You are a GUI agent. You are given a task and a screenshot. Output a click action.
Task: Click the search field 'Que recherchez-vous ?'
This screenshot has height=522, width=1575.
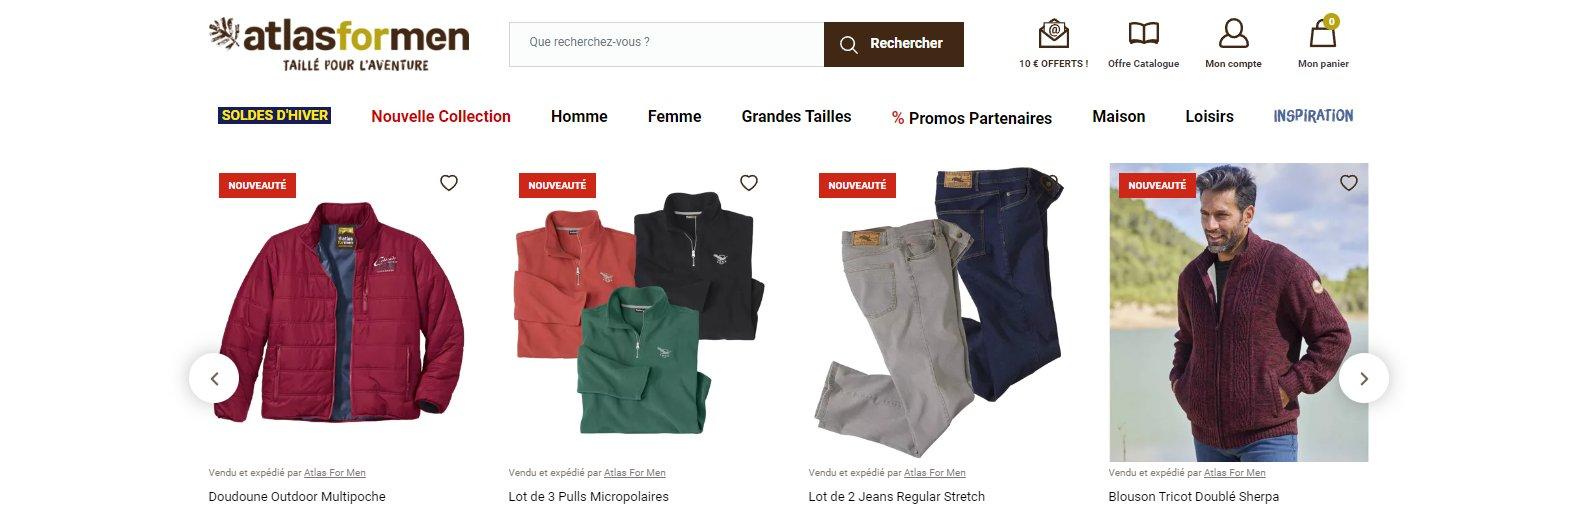[666, 44]
